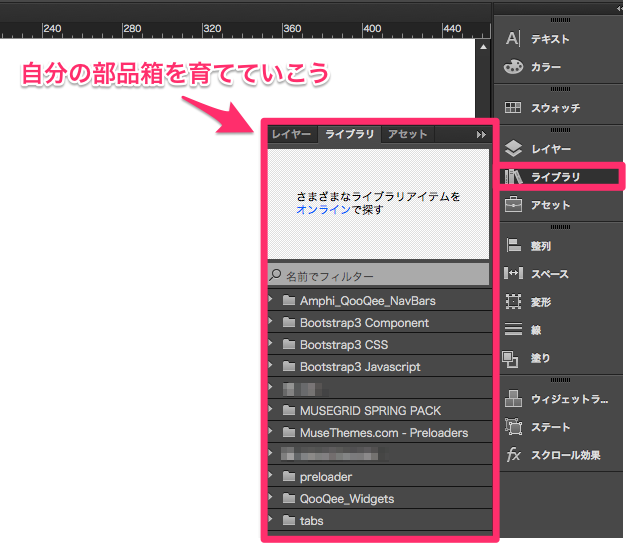Image resolution: width=626 pixels, height=543 pixels.
Task: Collapse the right dock with top arrows
Action: tap(620, 8)
